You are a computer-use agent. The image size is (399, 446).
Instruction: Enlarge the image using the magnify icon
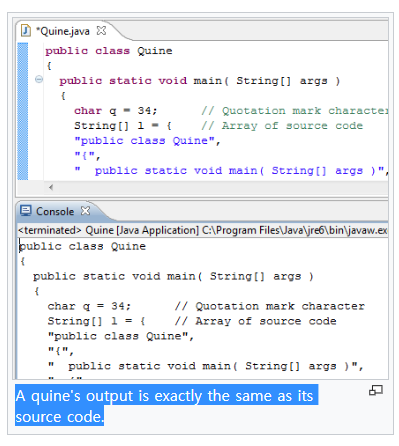376,390
